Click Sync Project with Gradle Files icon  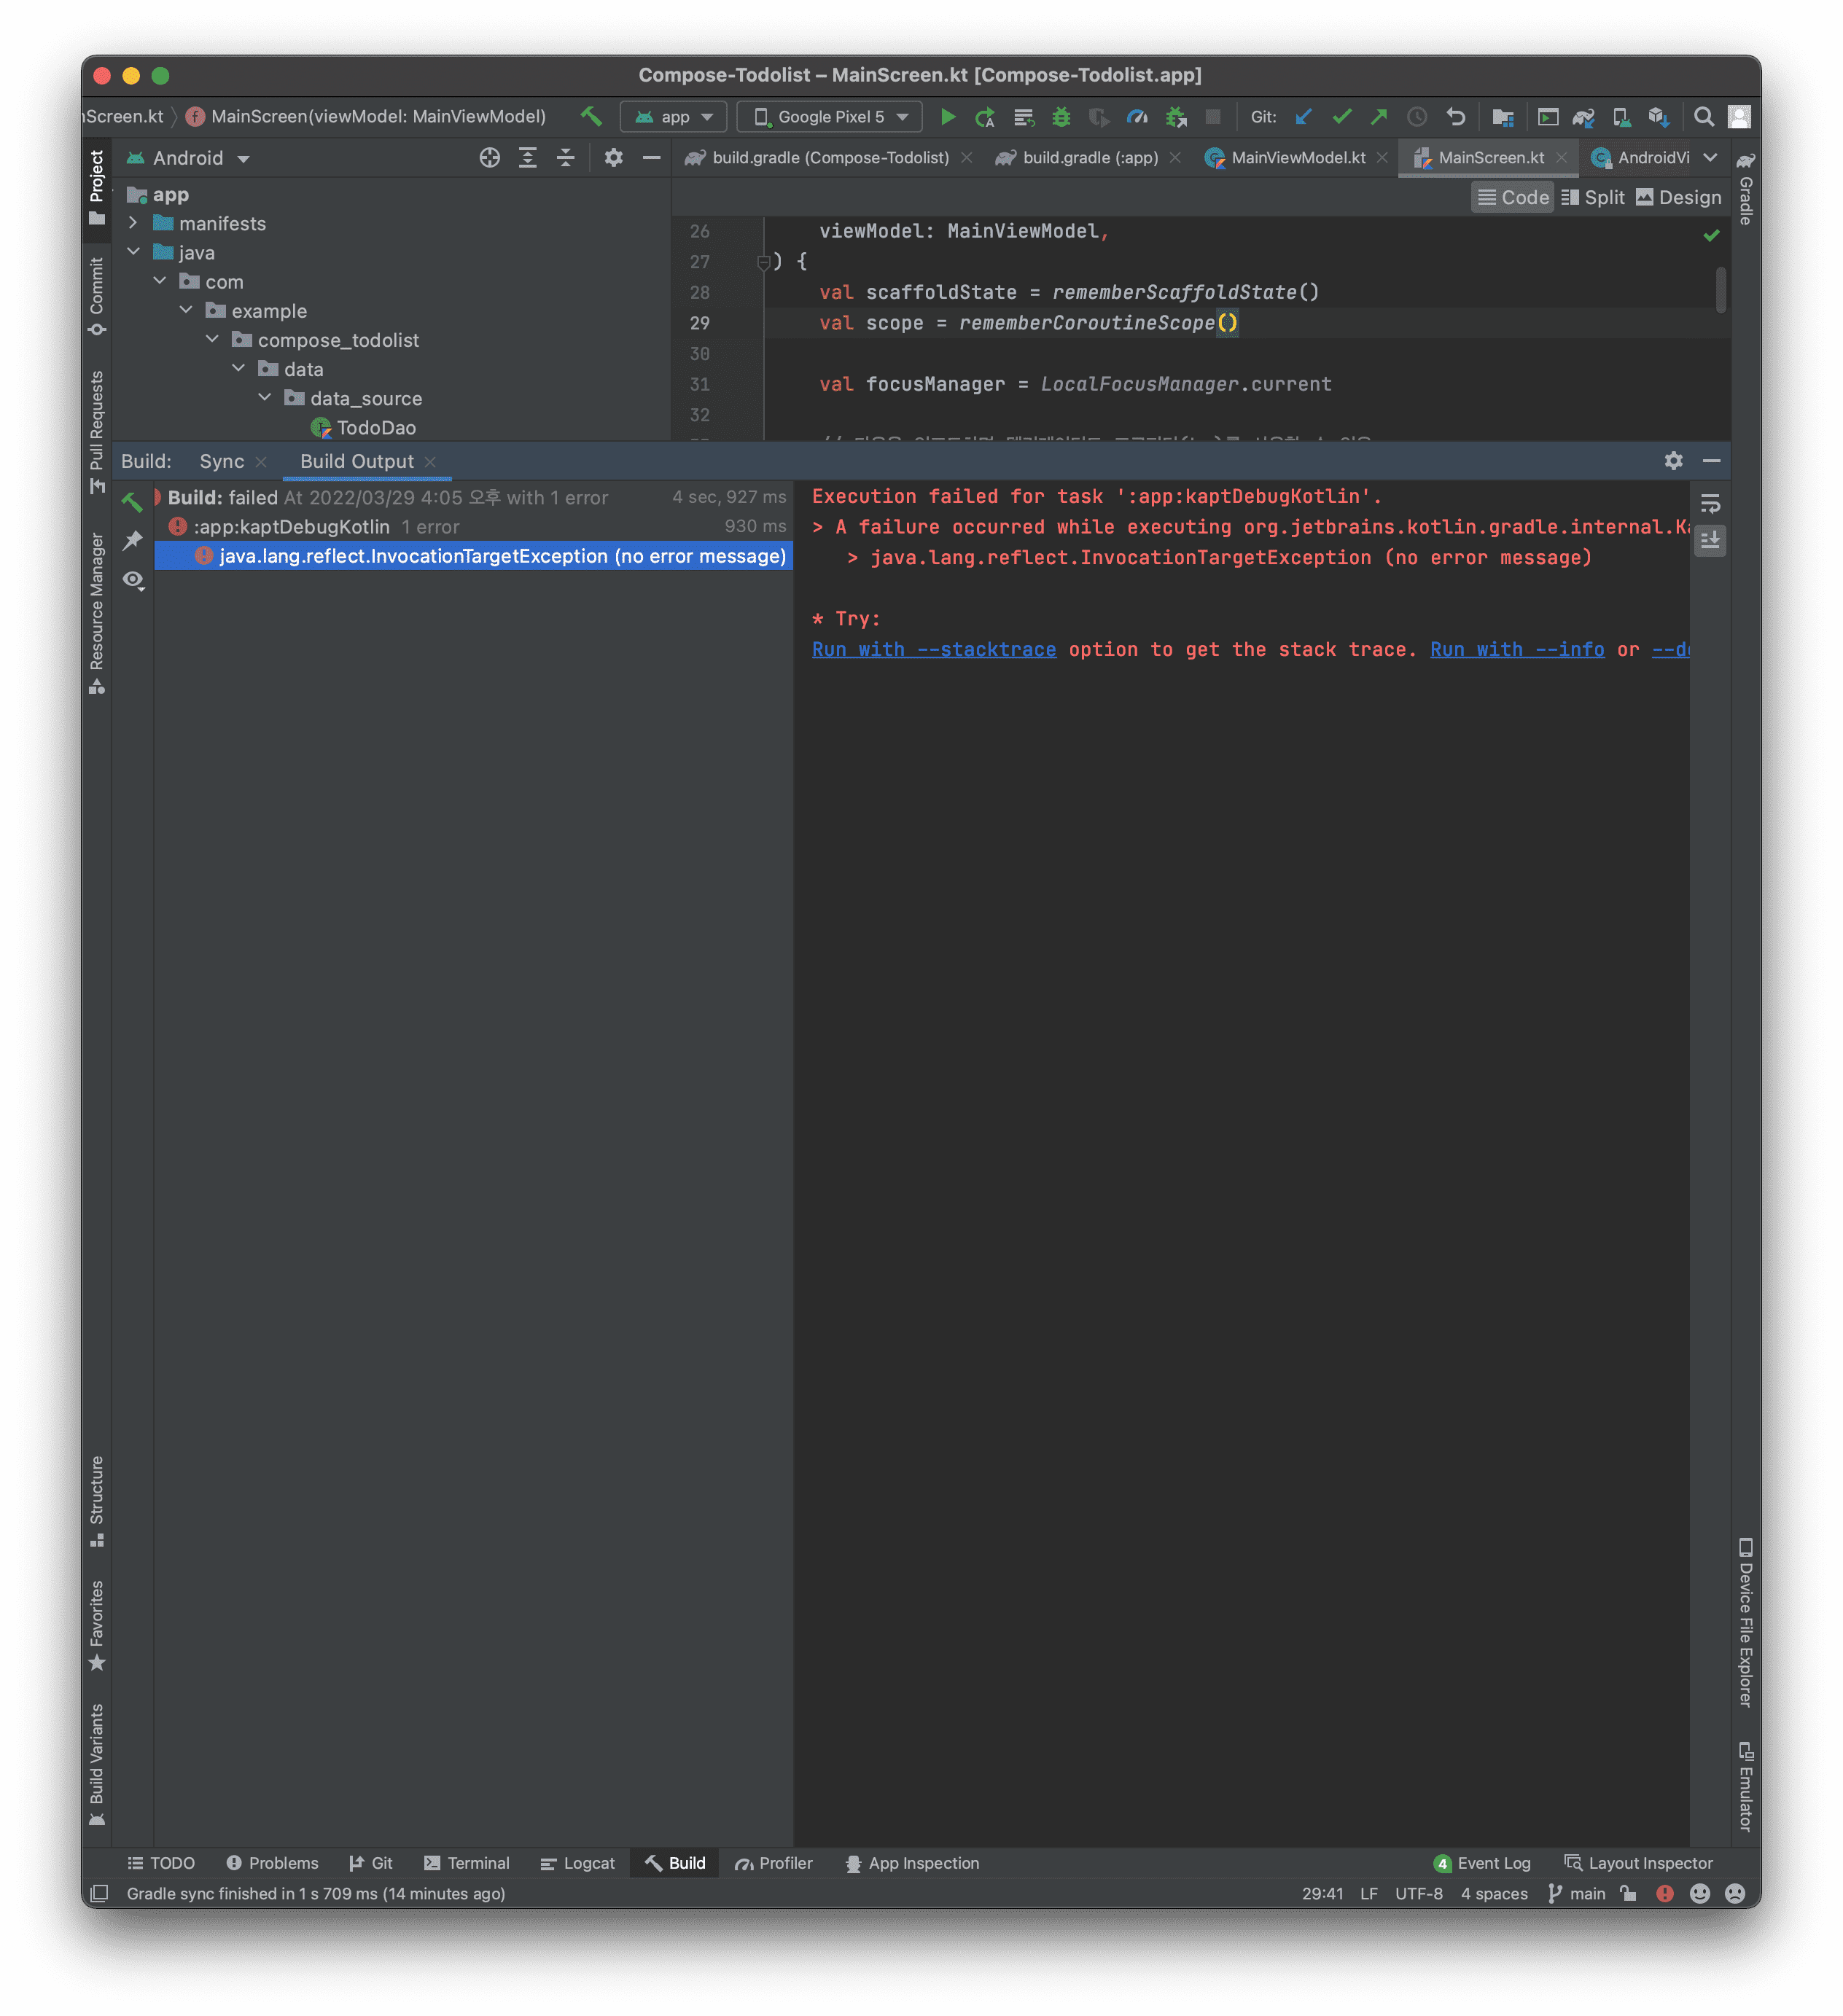[1583, 117]
